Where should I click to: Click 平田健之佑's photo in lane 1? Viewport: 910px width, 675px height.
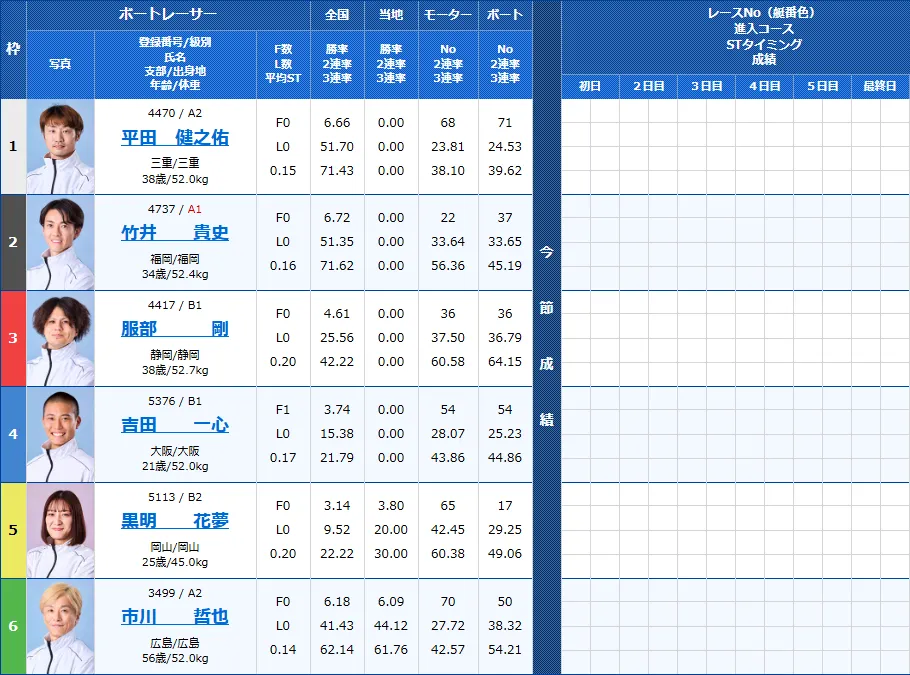point(59,145)
